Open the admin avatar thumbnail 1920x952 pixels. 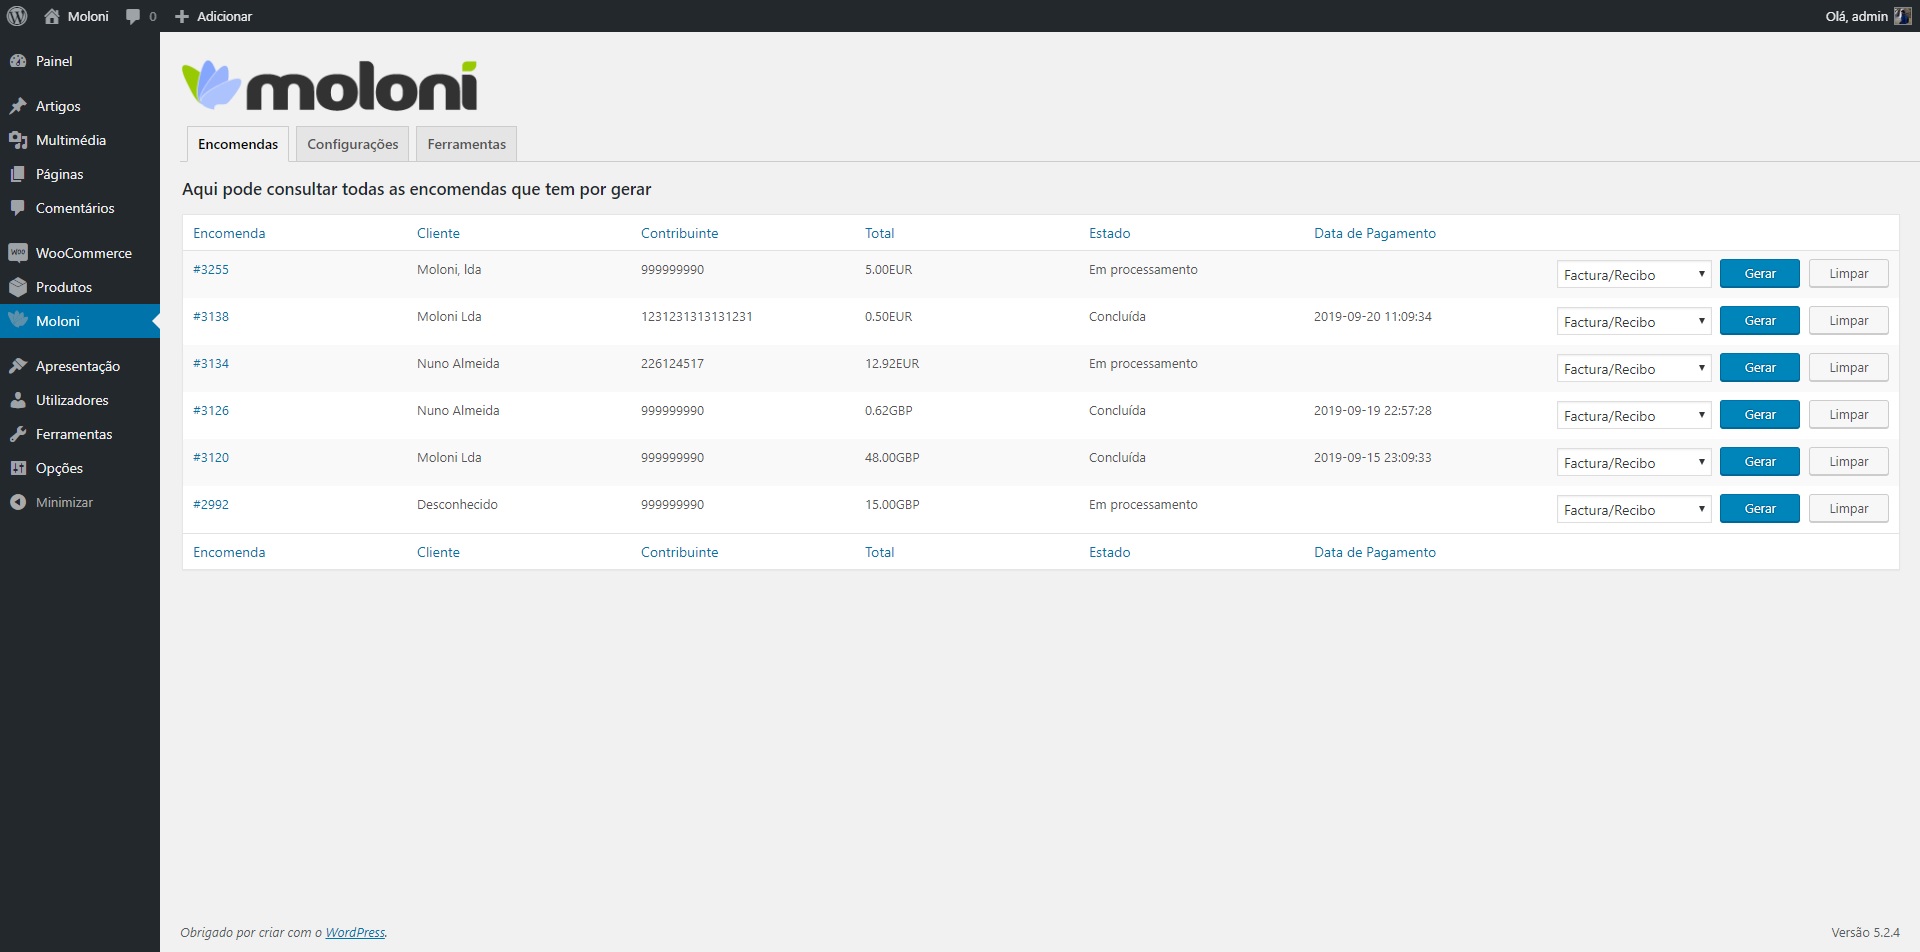click(1902, 16)
